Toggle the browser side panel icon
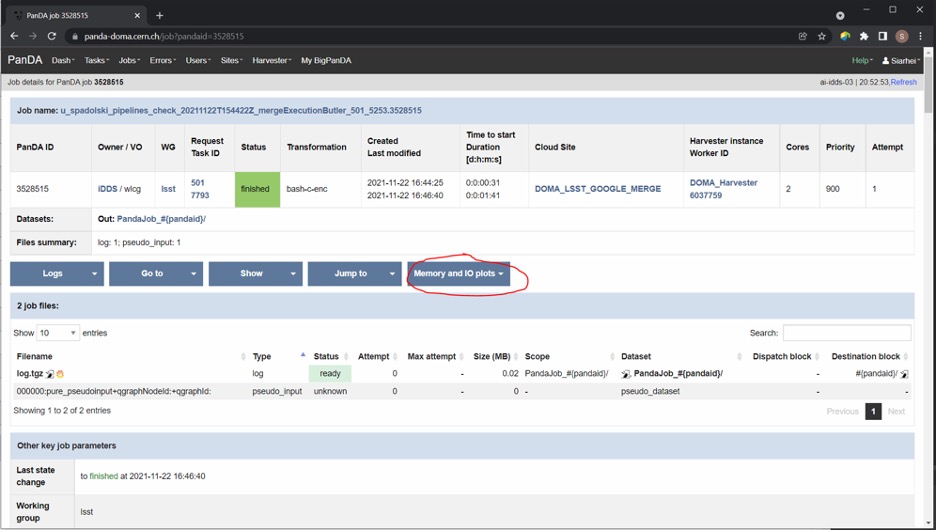 [882, 36]
